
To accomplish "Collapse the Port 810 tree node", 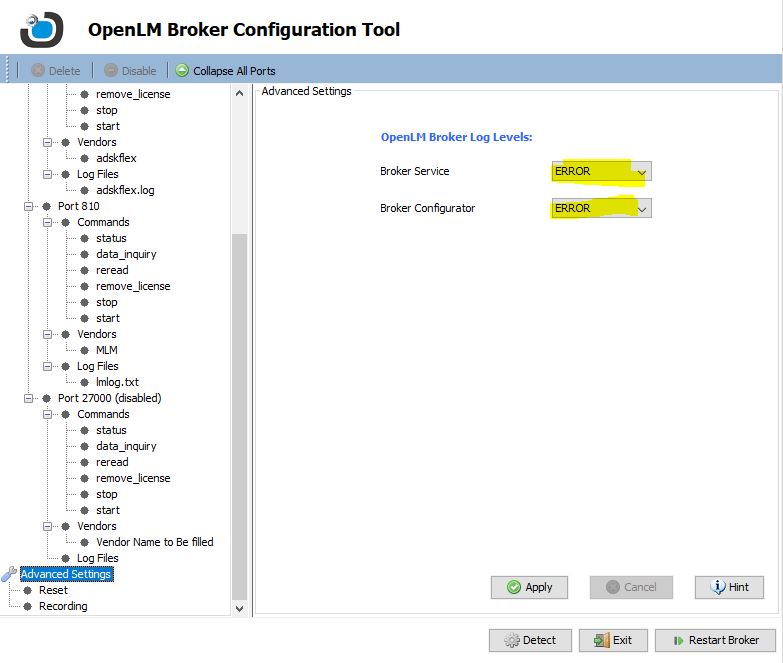I will (x=29, y=206).
